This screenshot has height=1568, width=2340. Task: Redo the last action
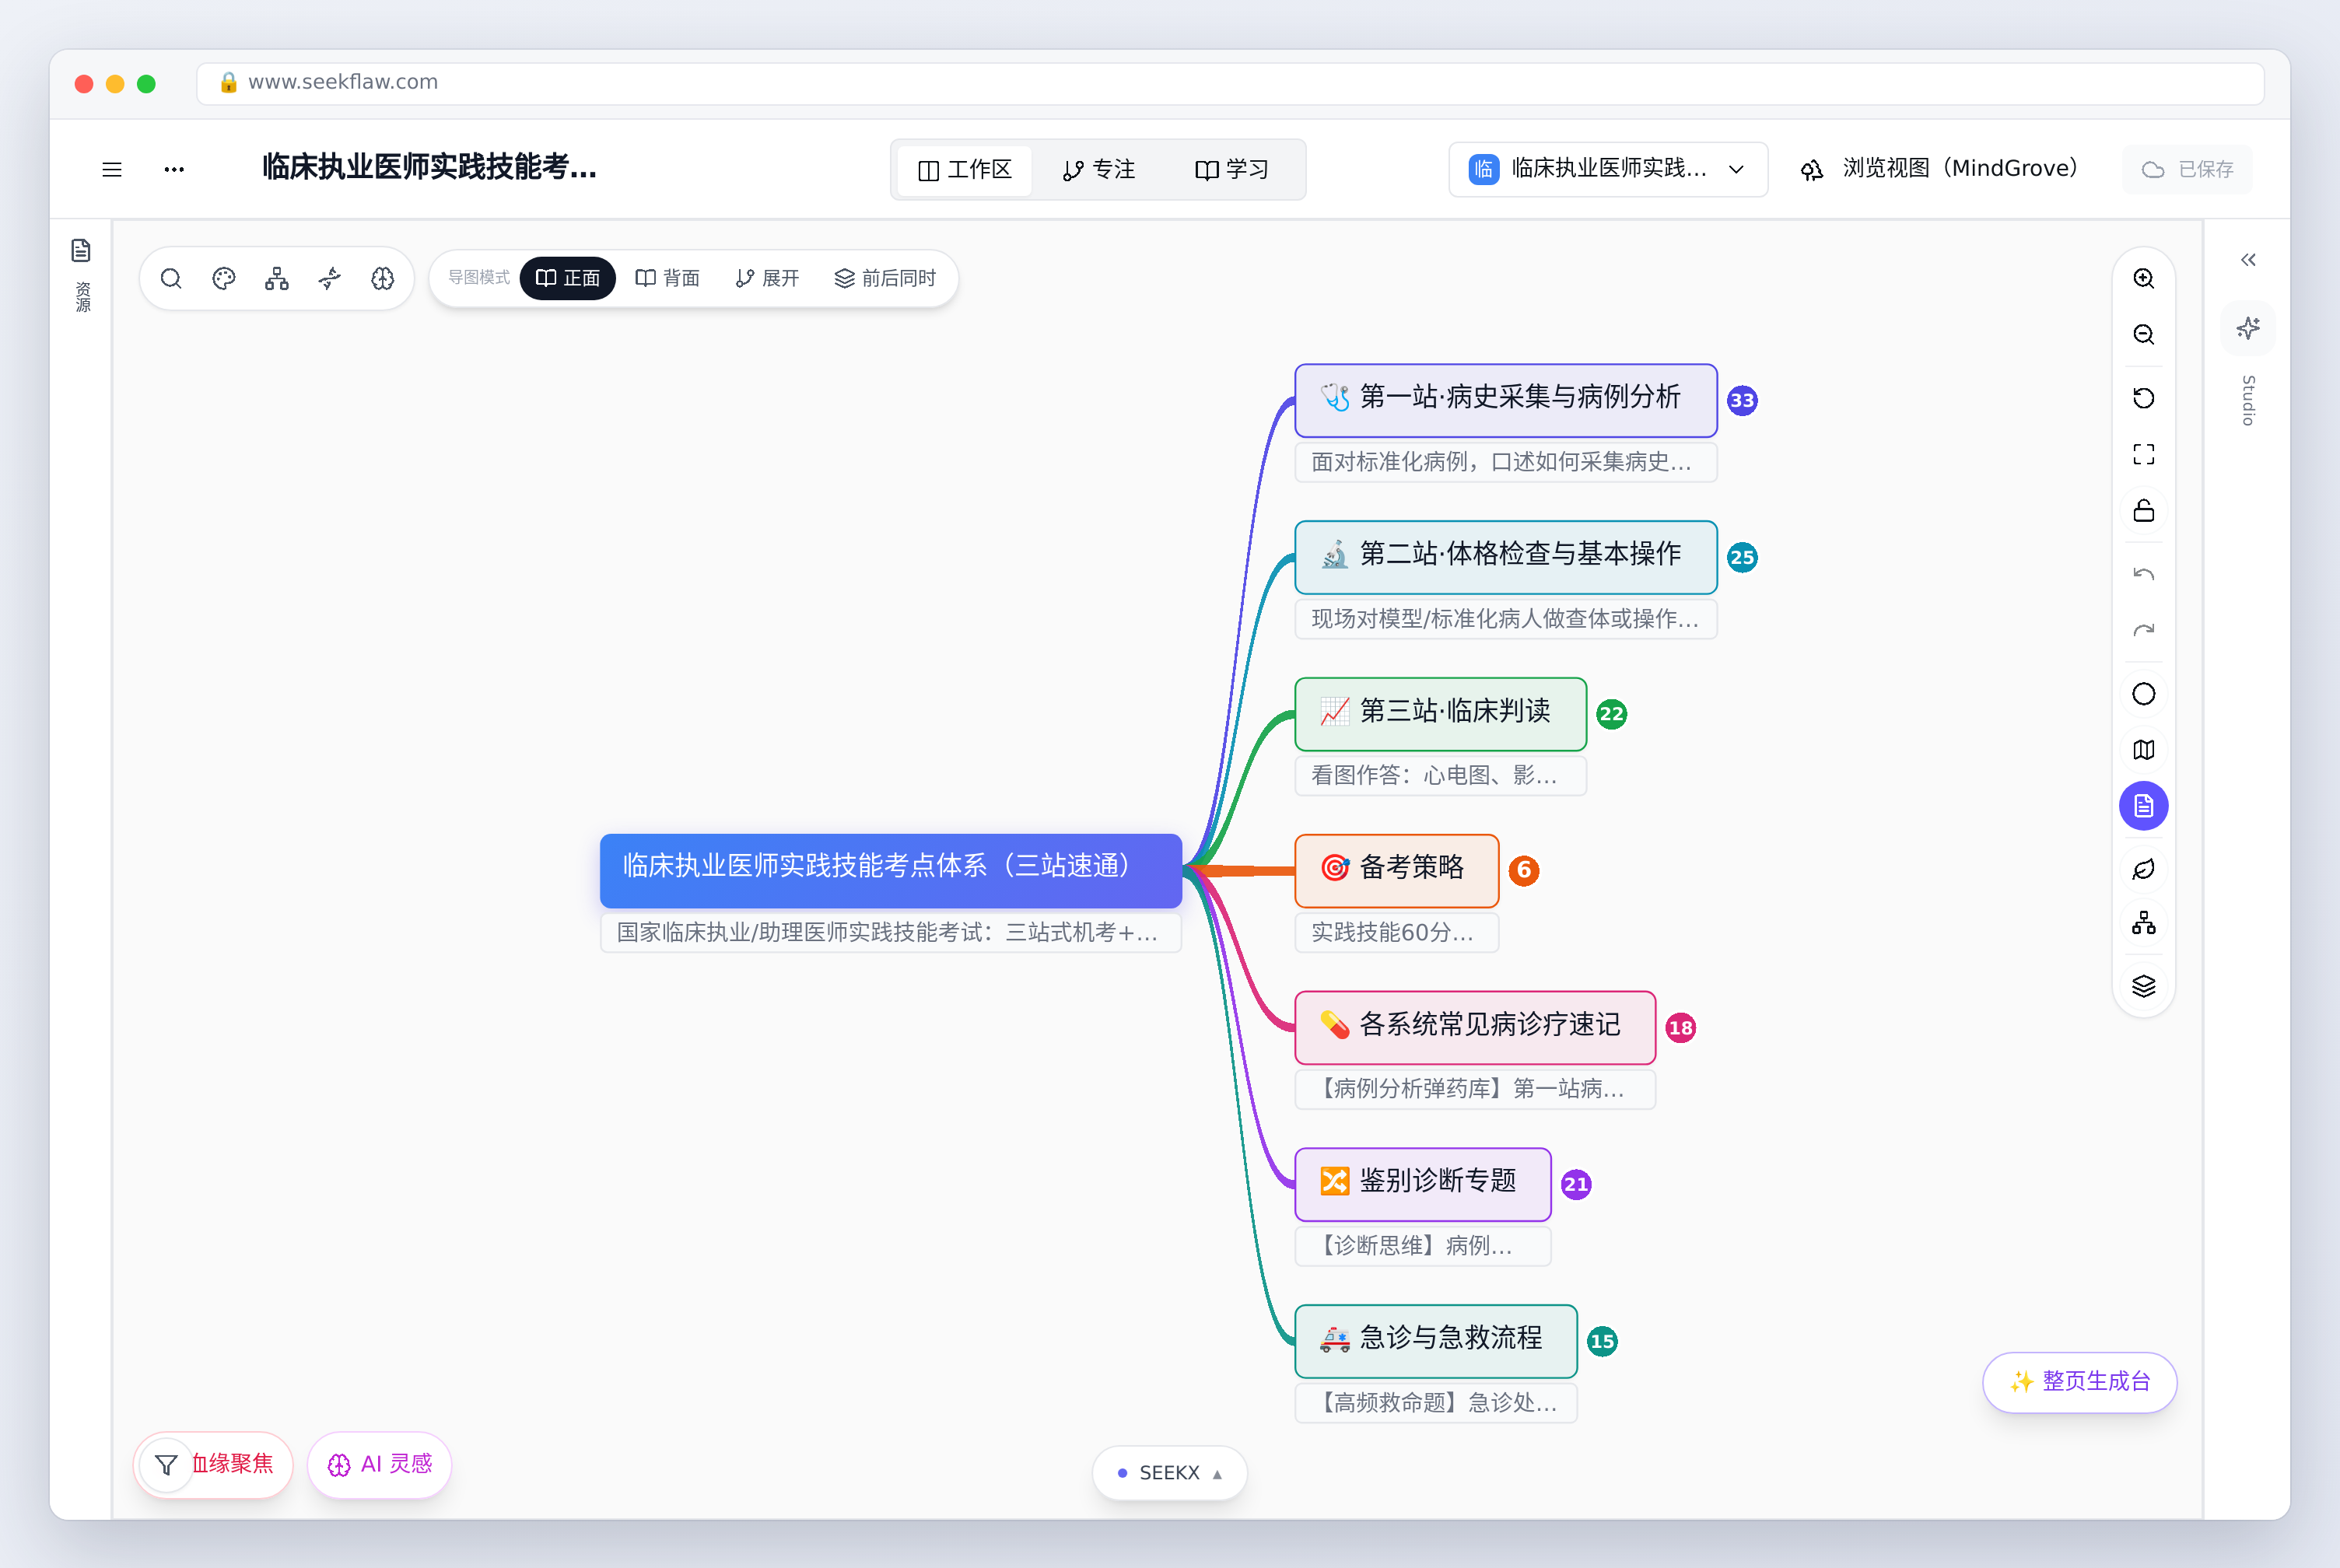(2143, 630)
